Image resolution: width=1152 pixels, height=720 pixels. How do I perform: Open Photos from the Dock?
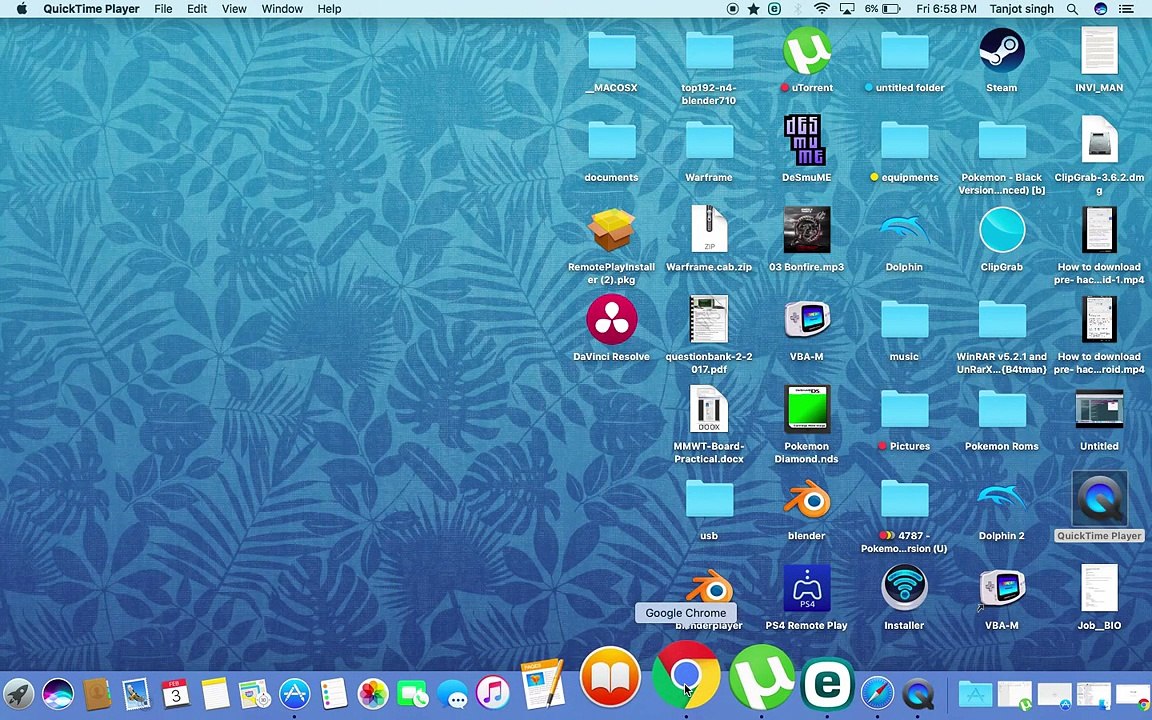tap(372, 694)
